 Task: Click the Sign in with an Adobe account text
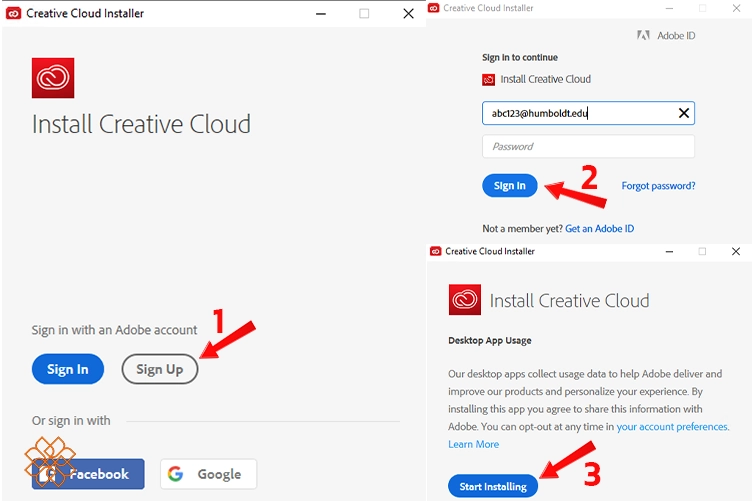click(114, 330)
